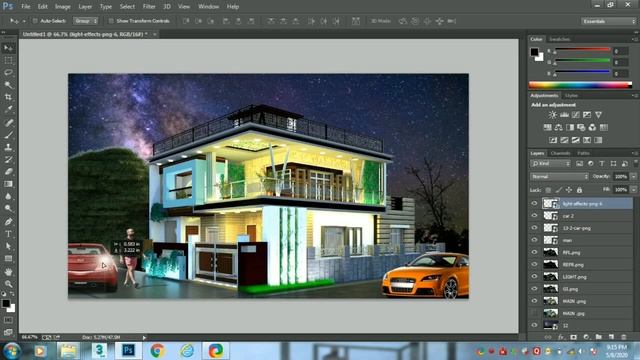The height and width of the screenshot is (360, 640).
Task: Select the Zoom tool
Action: point(8,284)
